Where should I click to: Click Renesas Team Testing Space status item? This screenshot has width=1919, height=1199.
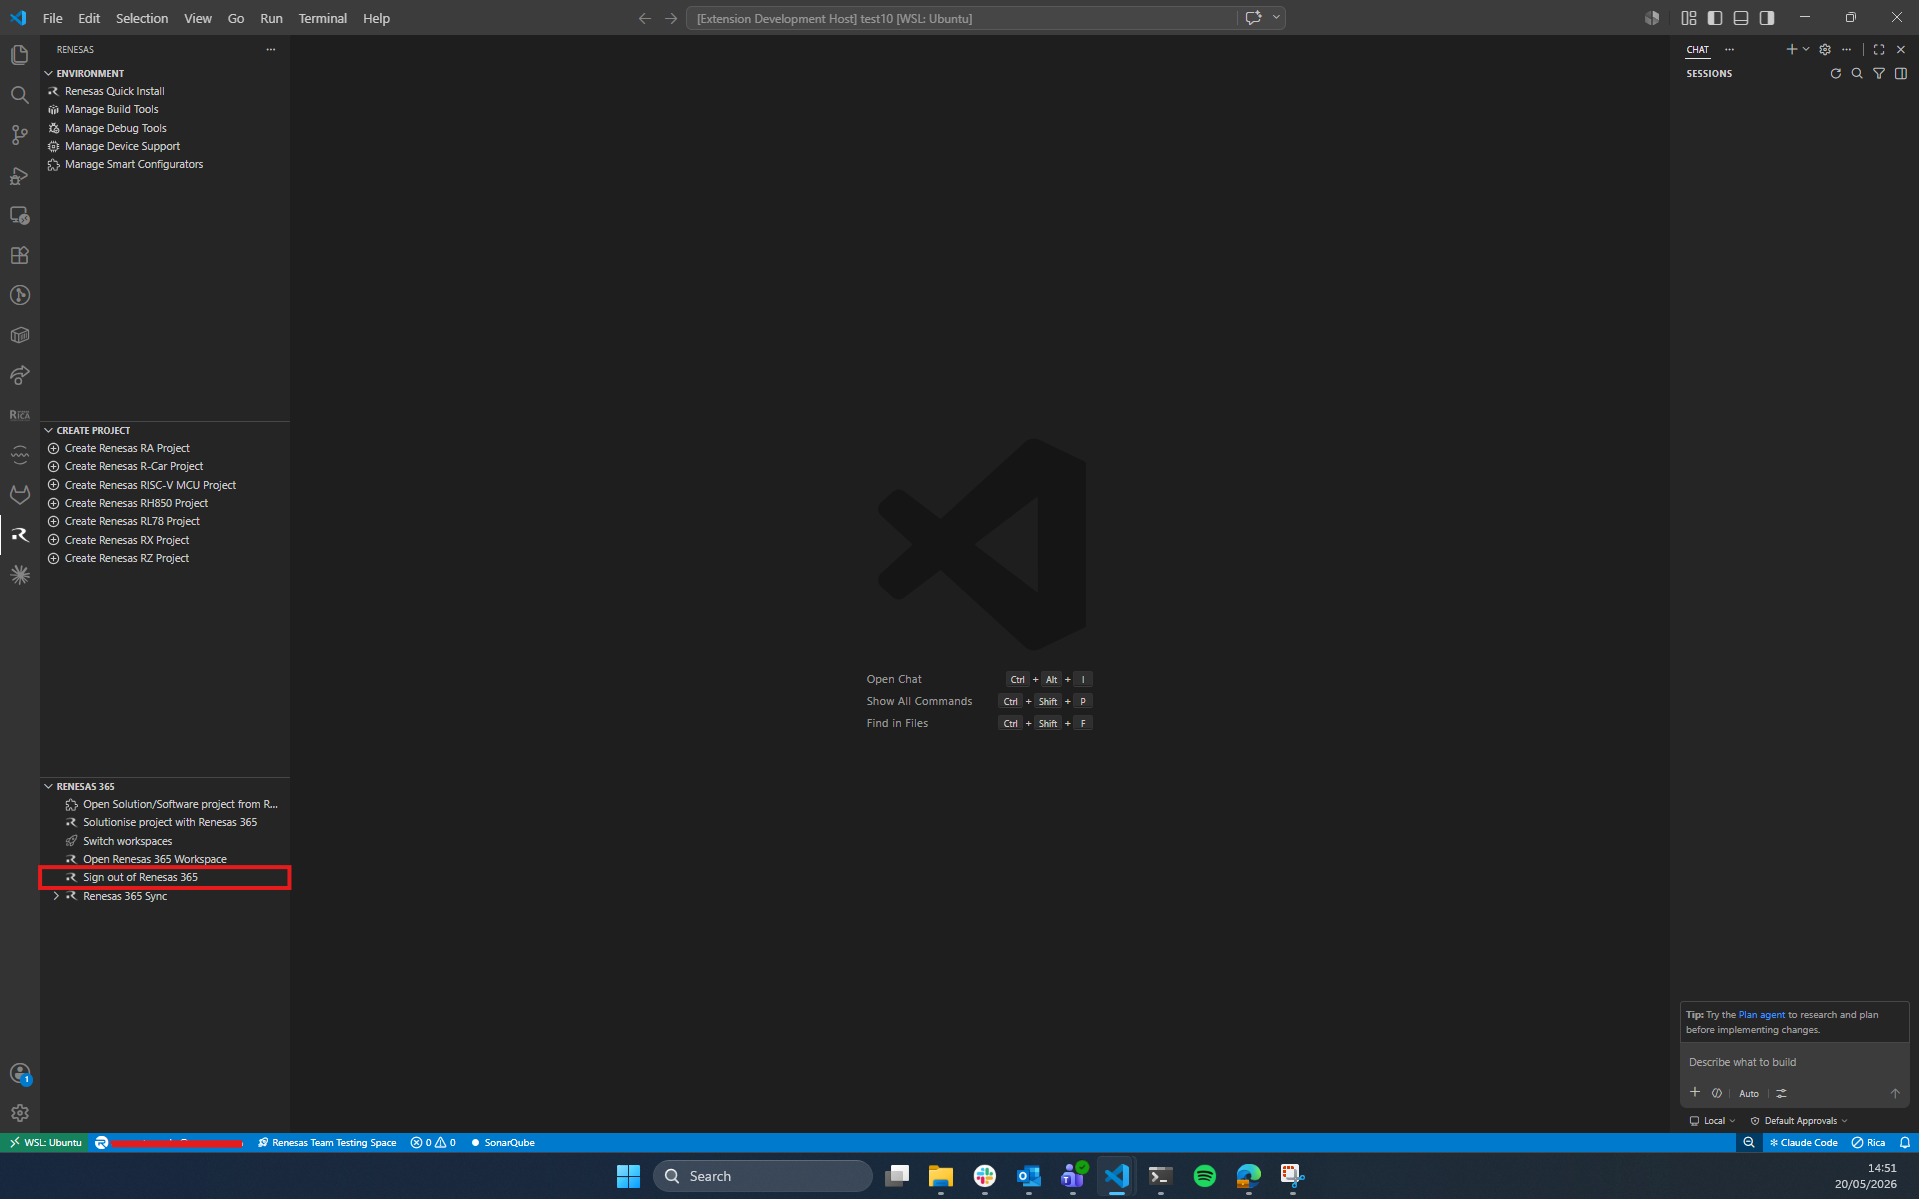tap(327, 1142)
